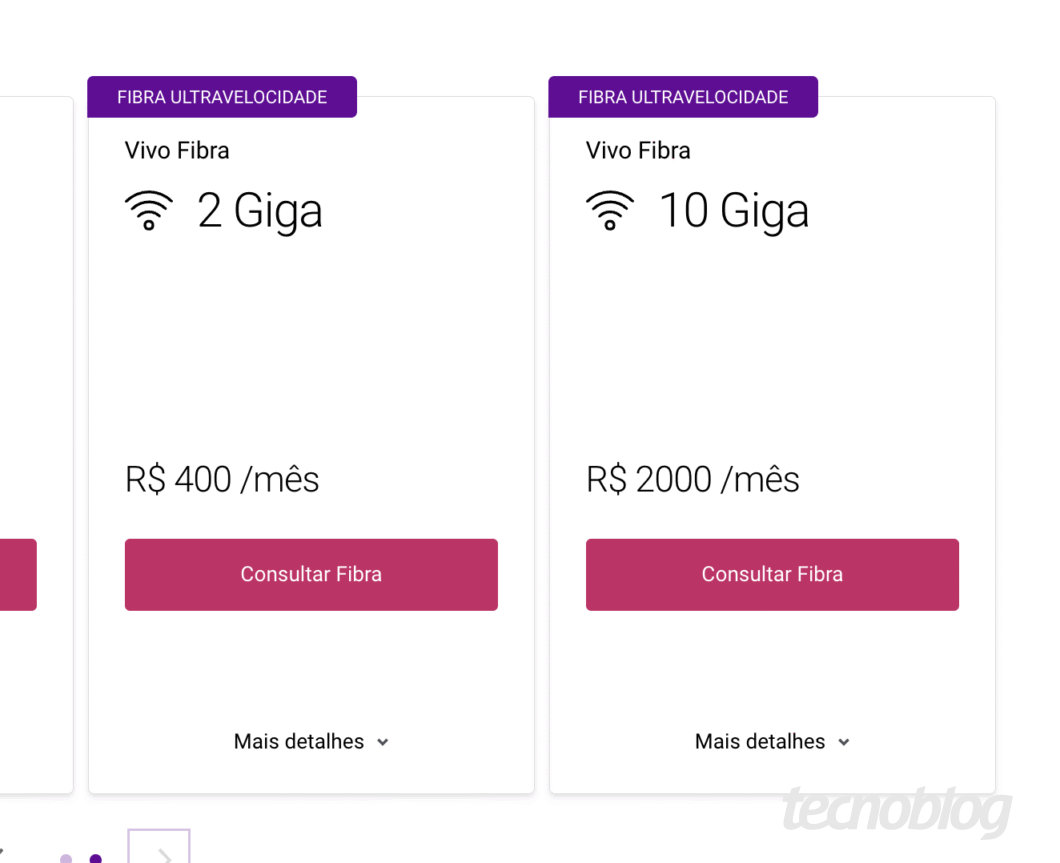This screenshot has width=1060, height=863.
Task: Click the Wi-Fi icon on the 2 Giga card
Action: click(x=149, y=210)
